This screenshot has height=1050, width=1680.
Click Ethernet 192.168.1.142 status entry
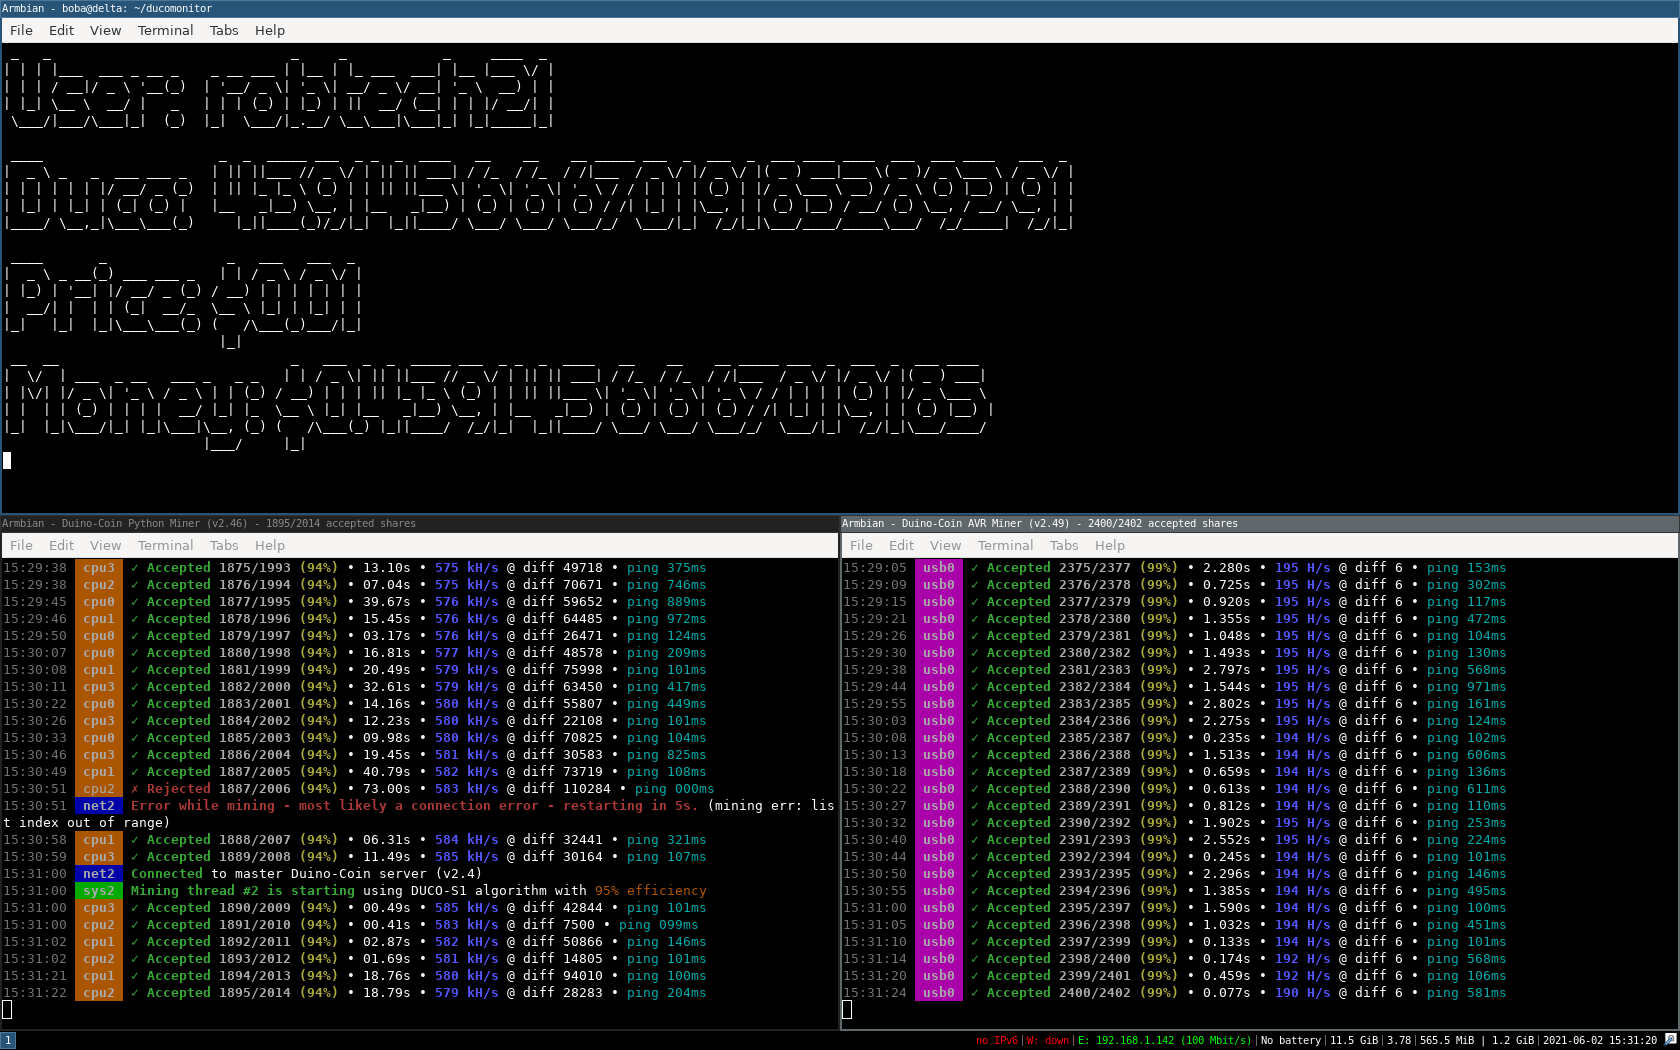click(x=1164, y=1040)
